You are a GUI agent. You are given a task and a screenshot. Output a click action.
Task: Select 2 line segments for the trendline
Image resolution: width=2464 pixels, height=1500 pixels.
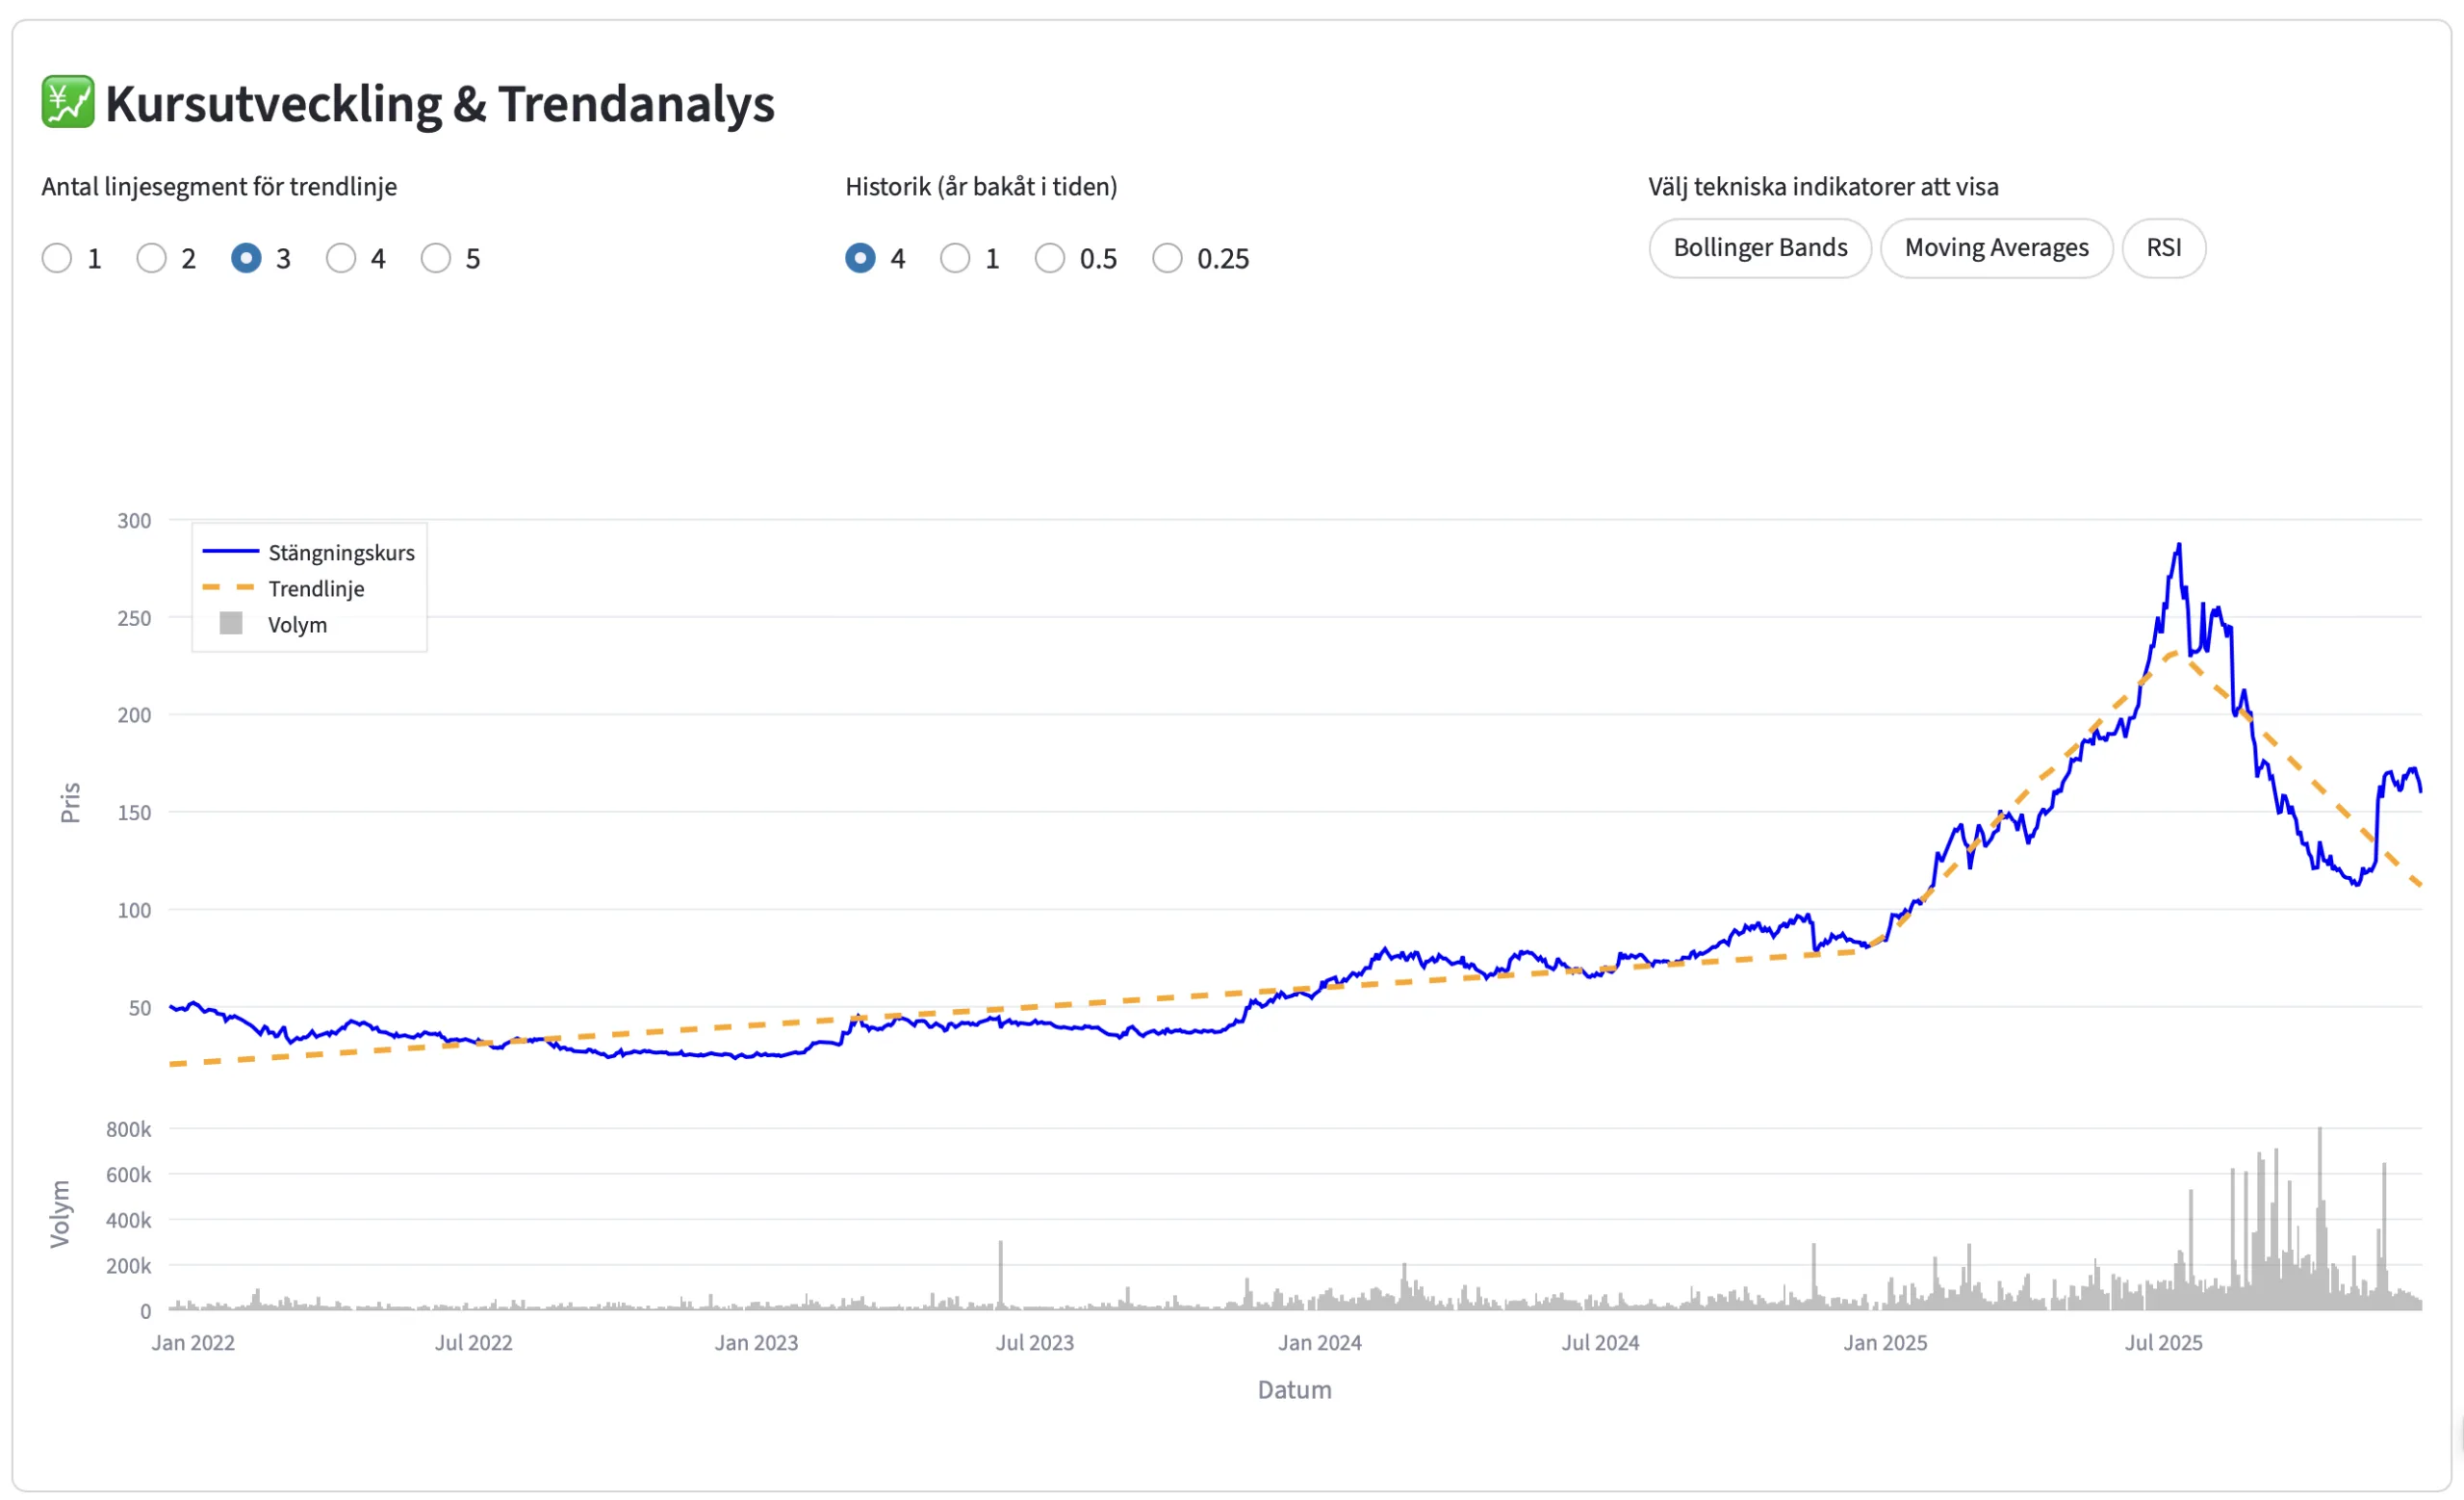click(x=152, y=259)
